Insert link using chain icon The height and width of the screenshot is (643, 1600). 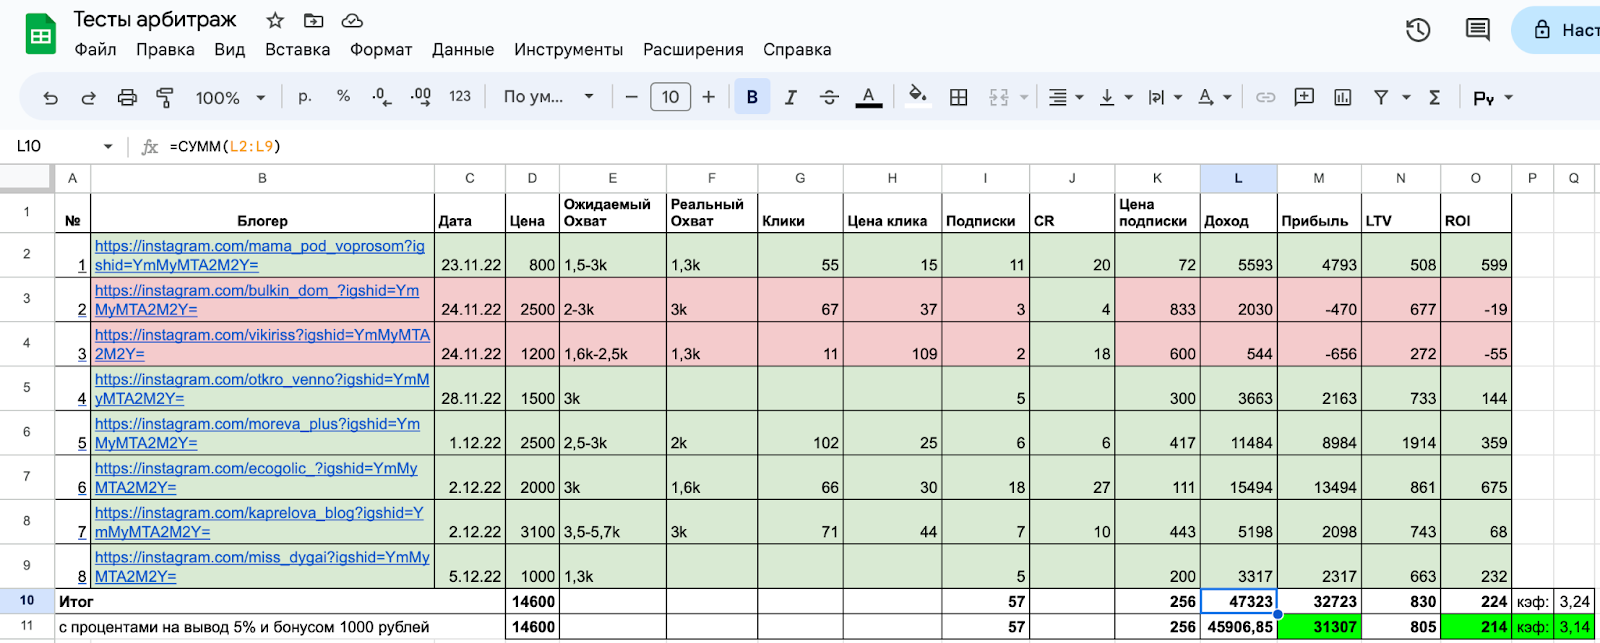click(1265, 97)
